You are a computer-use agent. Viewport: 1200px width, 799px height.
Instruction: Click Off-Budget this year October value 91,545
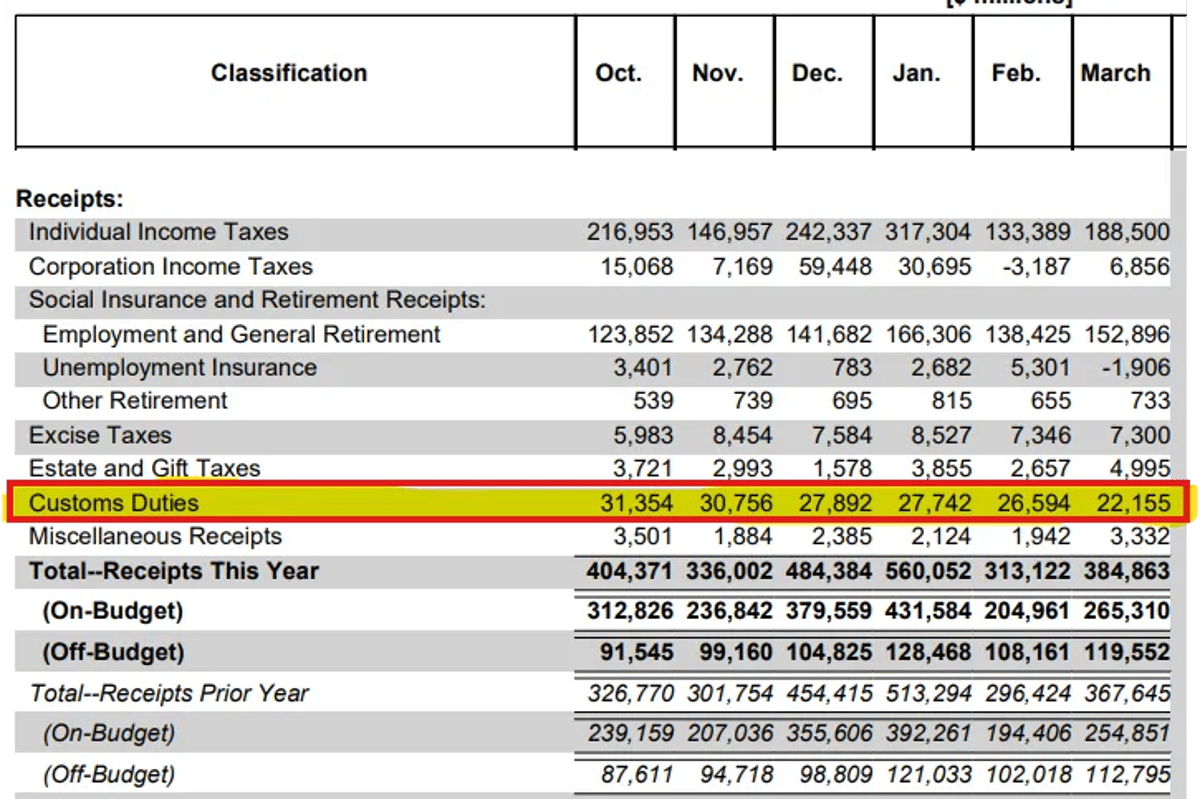pyautogui.click(x=637, y=653)
